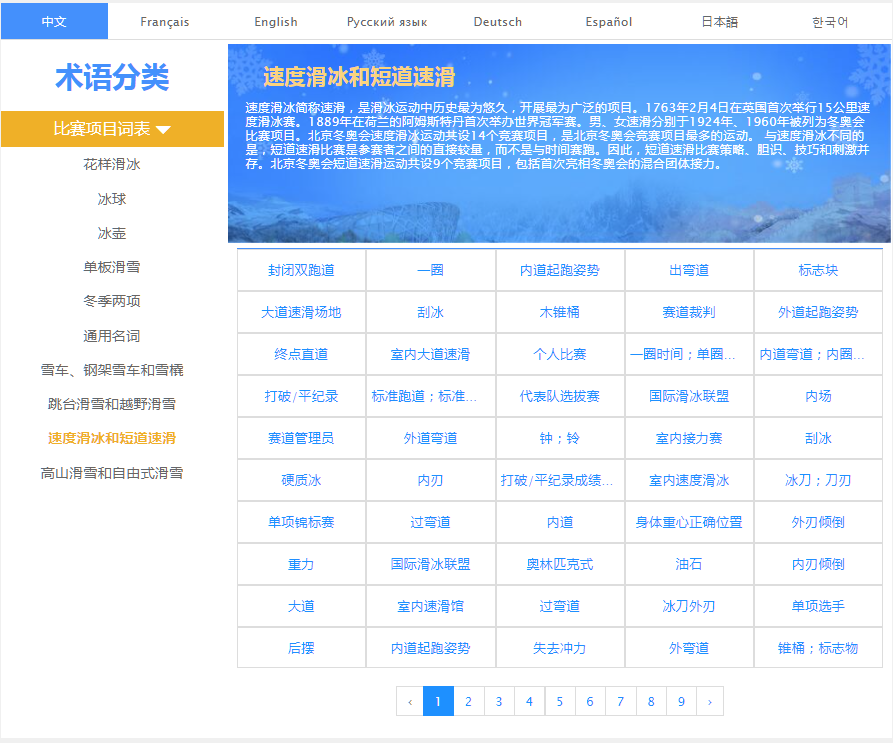Open the term 室内速滑馆
Image resolution: width=893 pixels, height=743 pixels.
coord(430,606)
